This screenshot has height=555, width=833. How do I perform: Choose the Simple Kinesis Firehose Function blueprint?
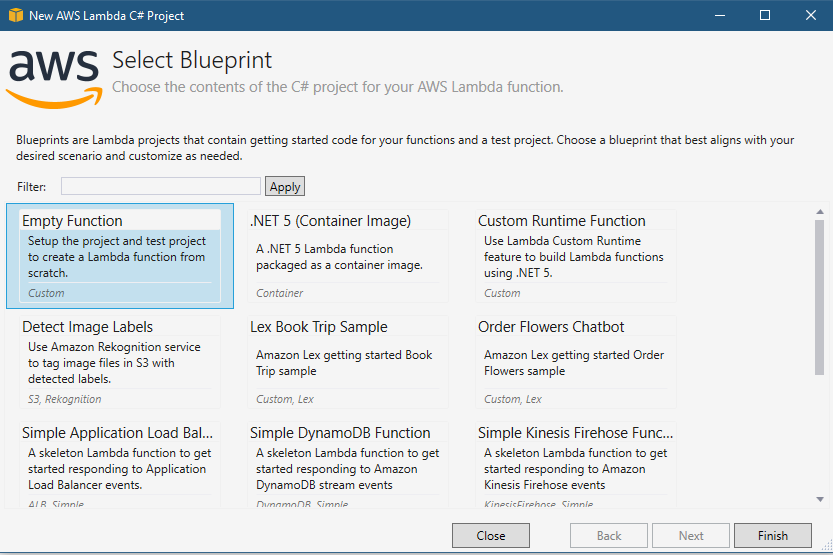[x=576, y=465]
